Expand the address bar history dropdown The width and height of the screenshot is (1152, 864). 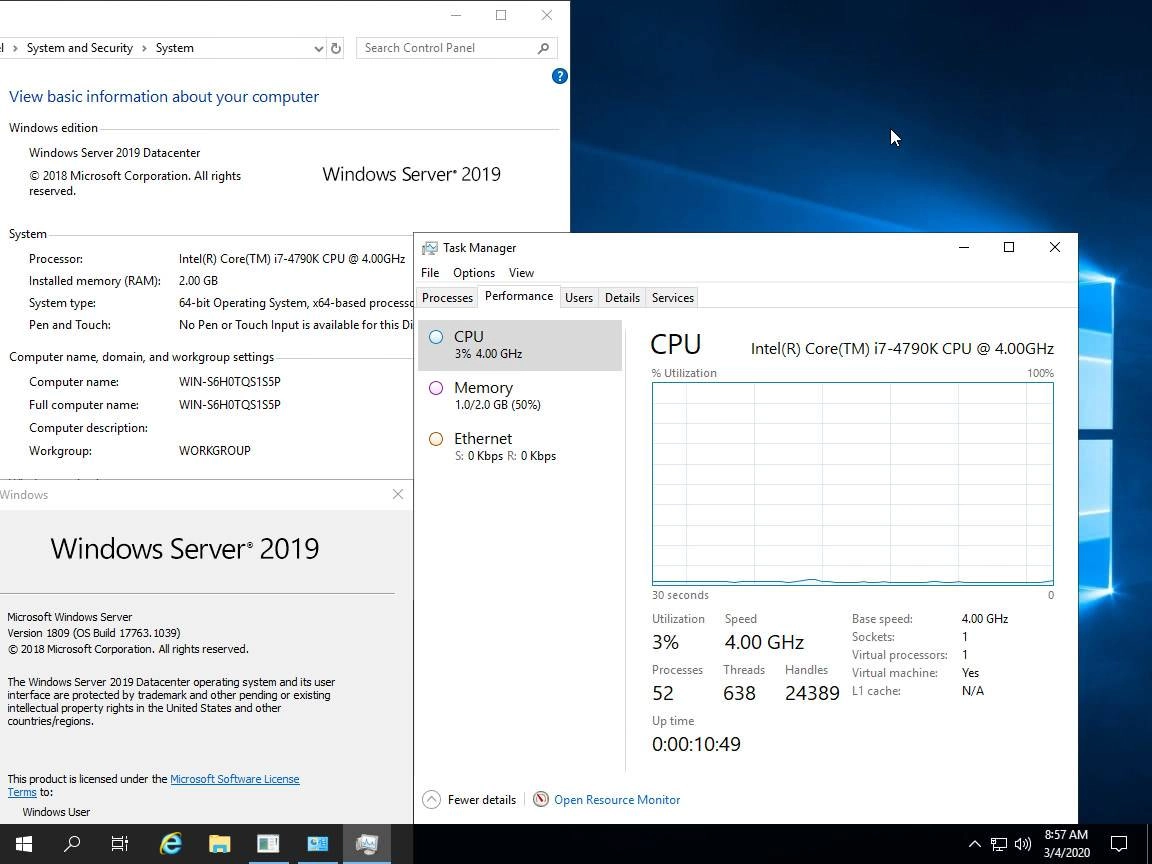pos(318,48)
